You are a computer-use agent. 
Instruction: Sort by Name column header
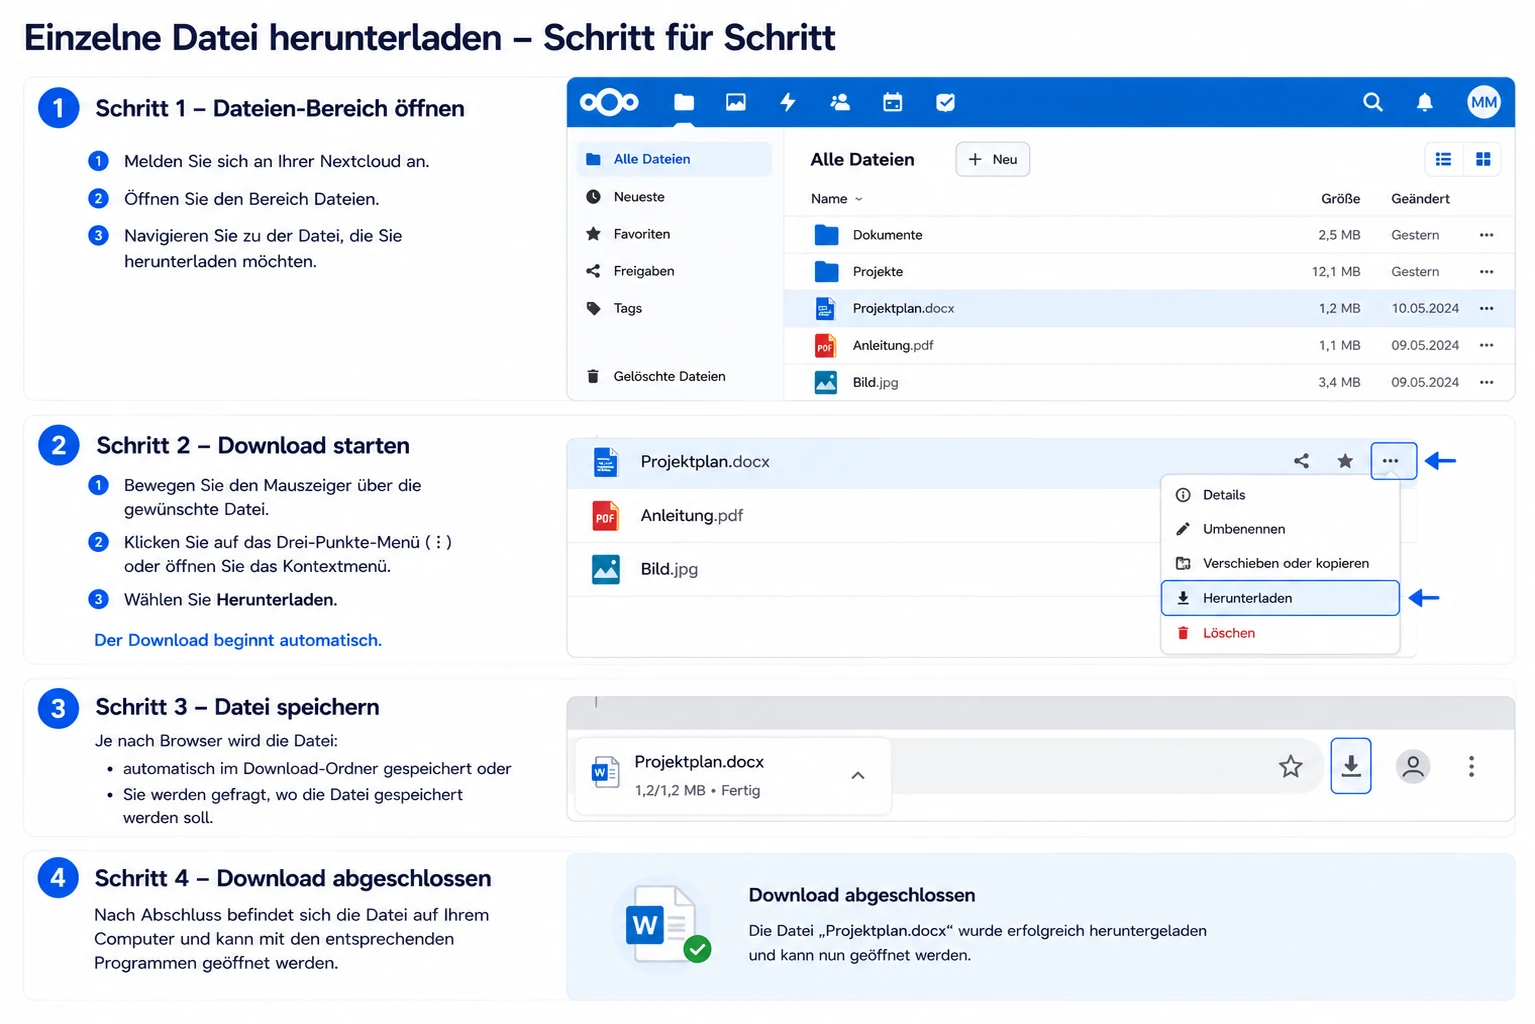click(836, 199)
